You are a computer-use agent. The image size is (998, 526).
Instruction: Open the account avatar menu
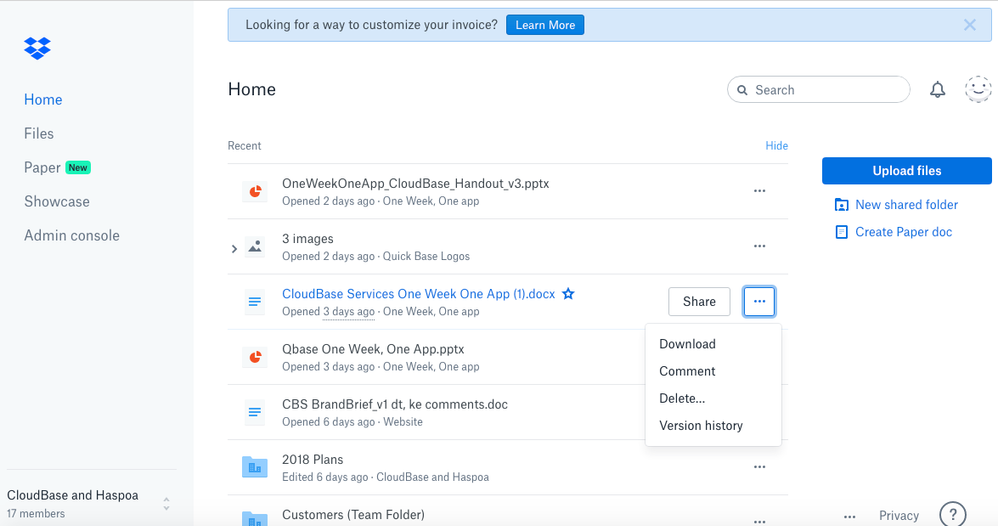[x=978, y=89]
